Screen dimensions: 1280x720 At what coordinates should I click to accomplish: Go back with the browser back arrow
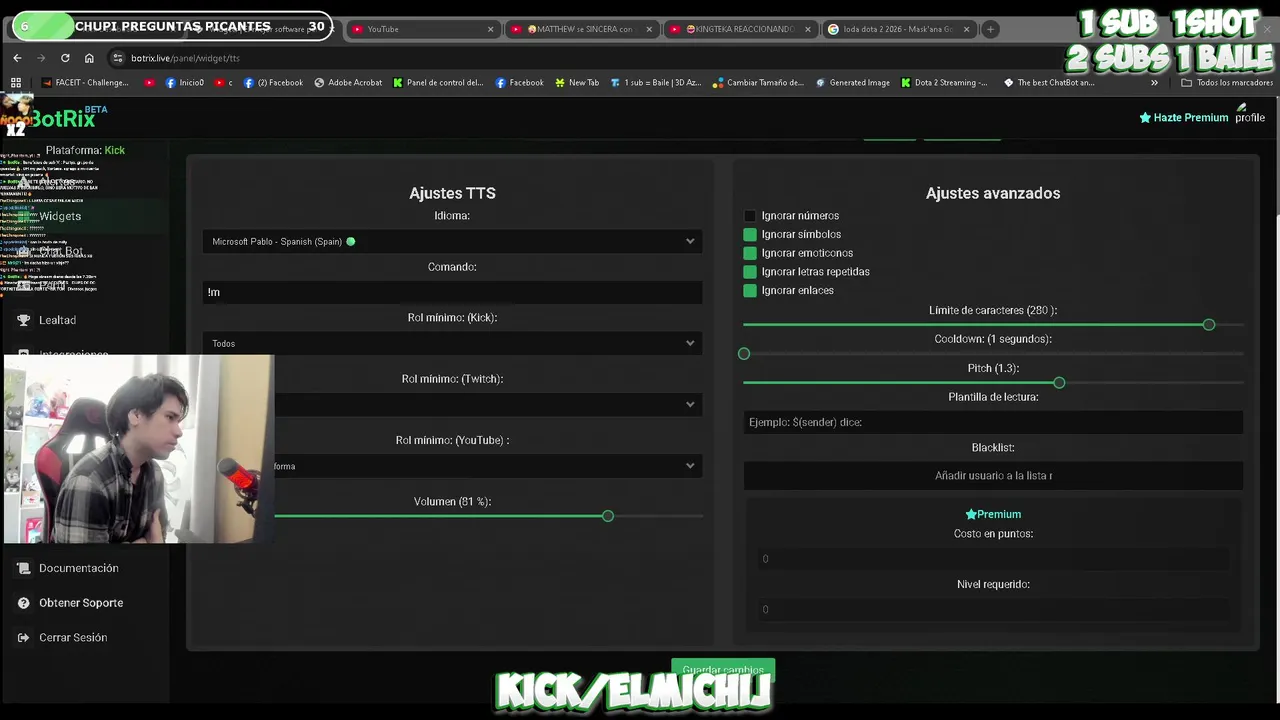pyautogui.click(x=17, y=58)
